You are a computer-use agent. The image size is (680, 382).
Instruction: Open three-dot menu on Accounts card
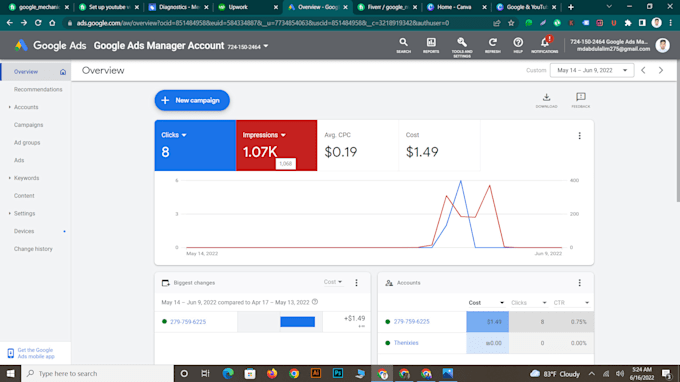coord(579,283)
